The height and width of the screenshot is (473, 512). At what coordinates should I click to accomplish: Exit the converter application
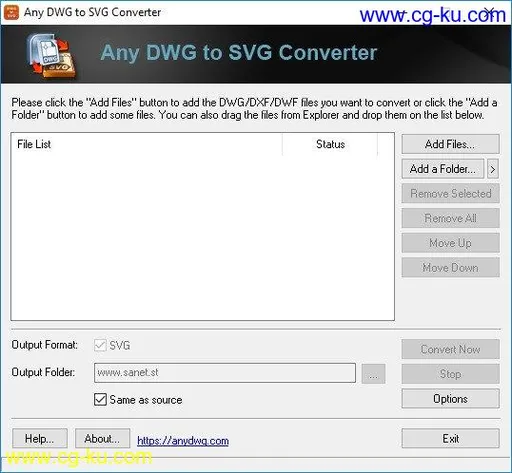coord(450,438)
